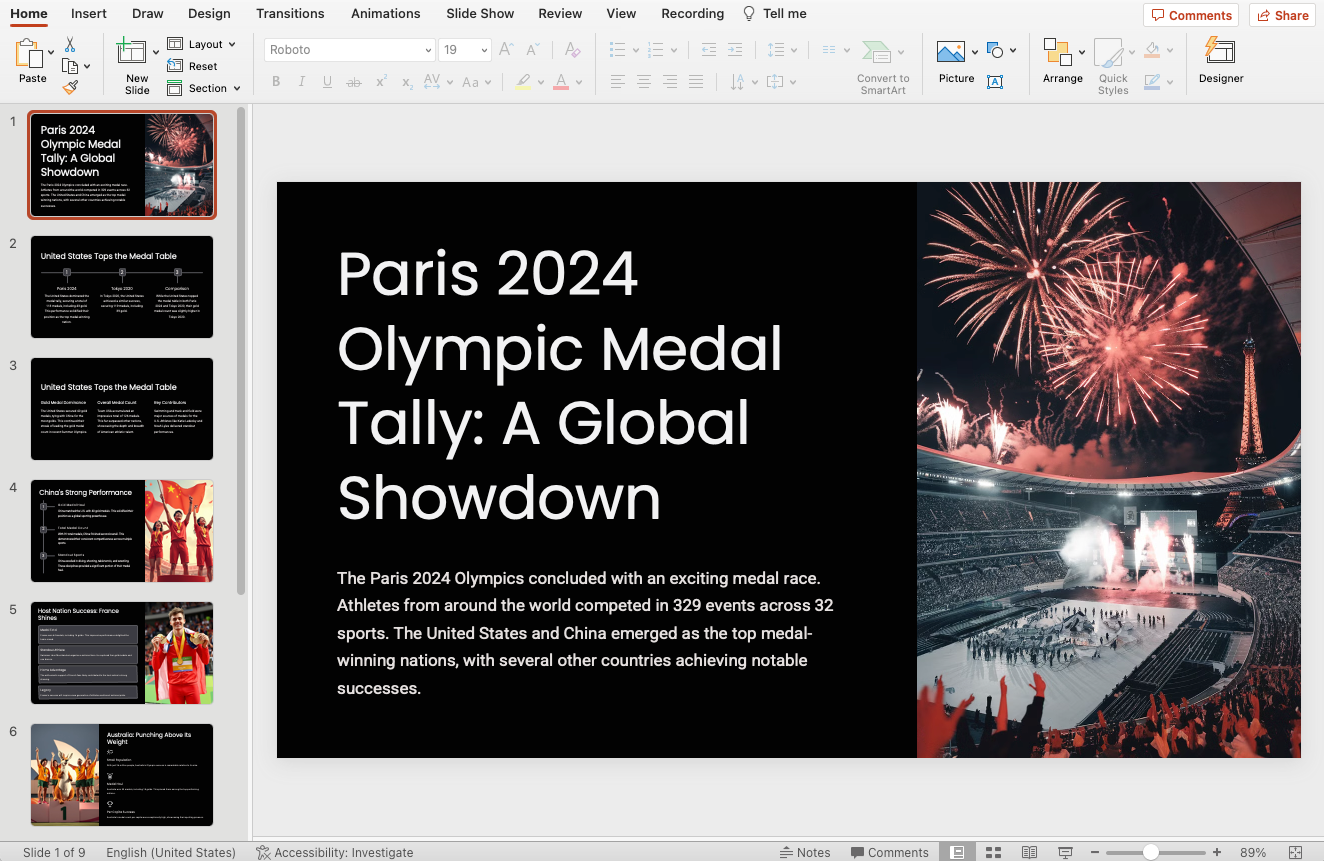1324x861 pixels.
Task: Click the zoom slider handle
Action: pyautogui.click(x=1151, y=852)
